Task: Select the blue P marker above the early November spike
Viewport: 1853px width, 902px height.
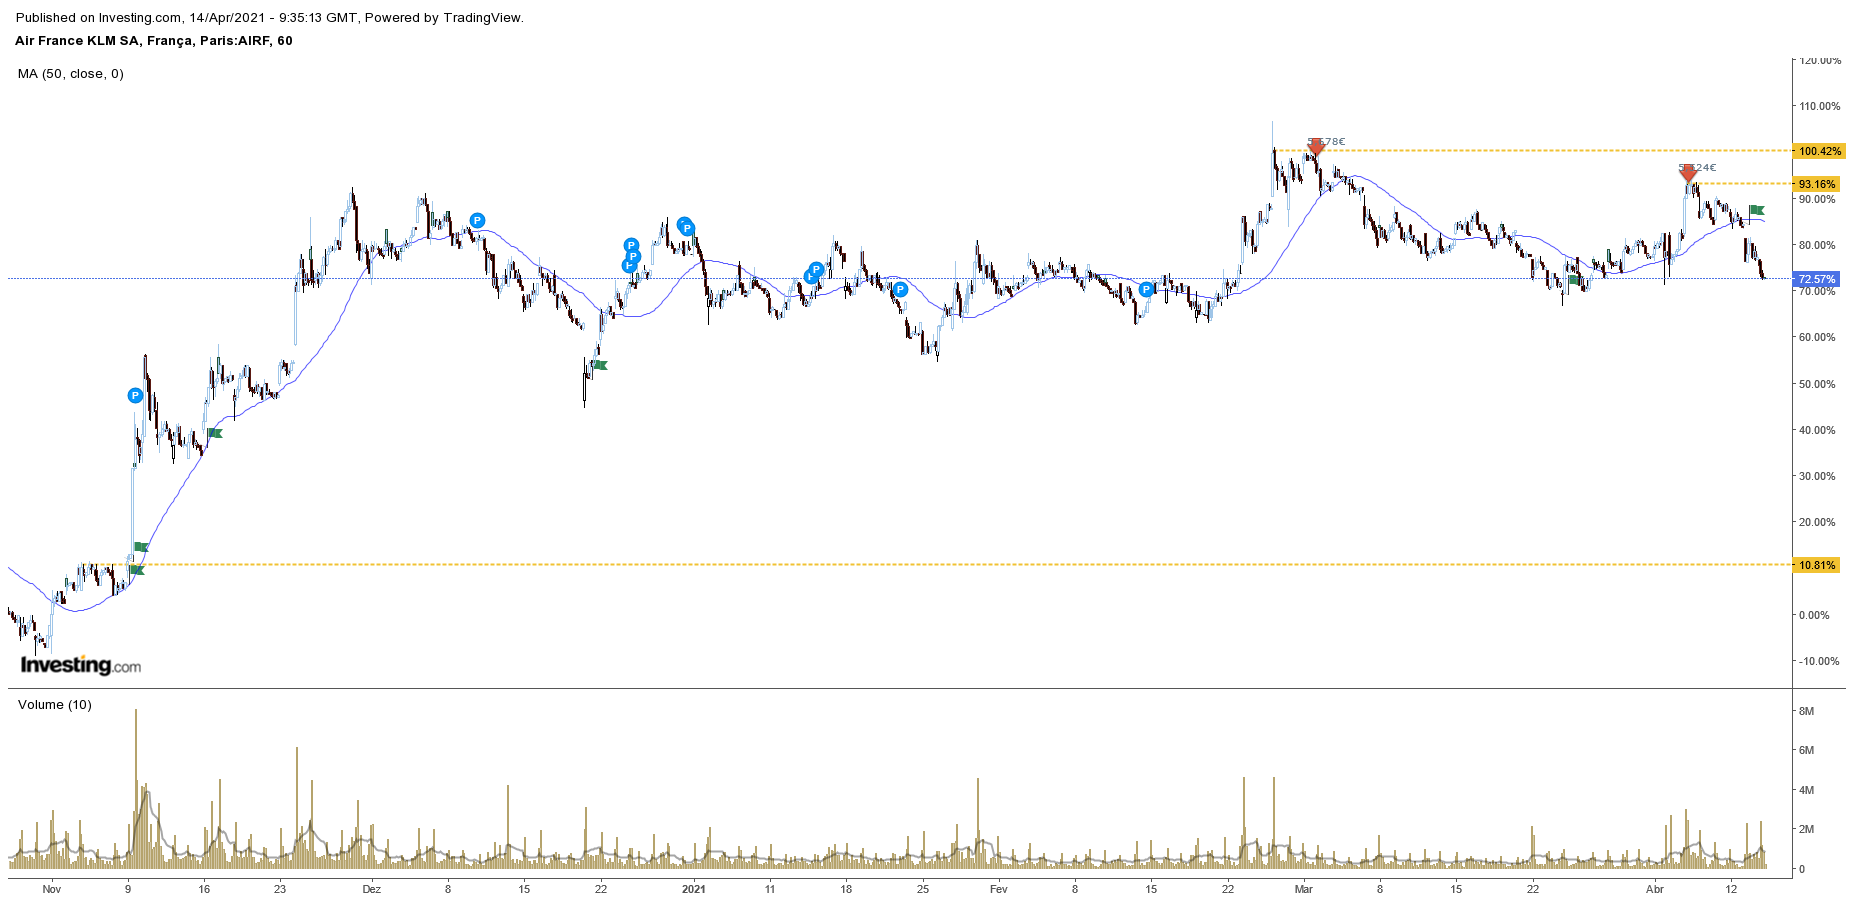Action: pos(136,396)
